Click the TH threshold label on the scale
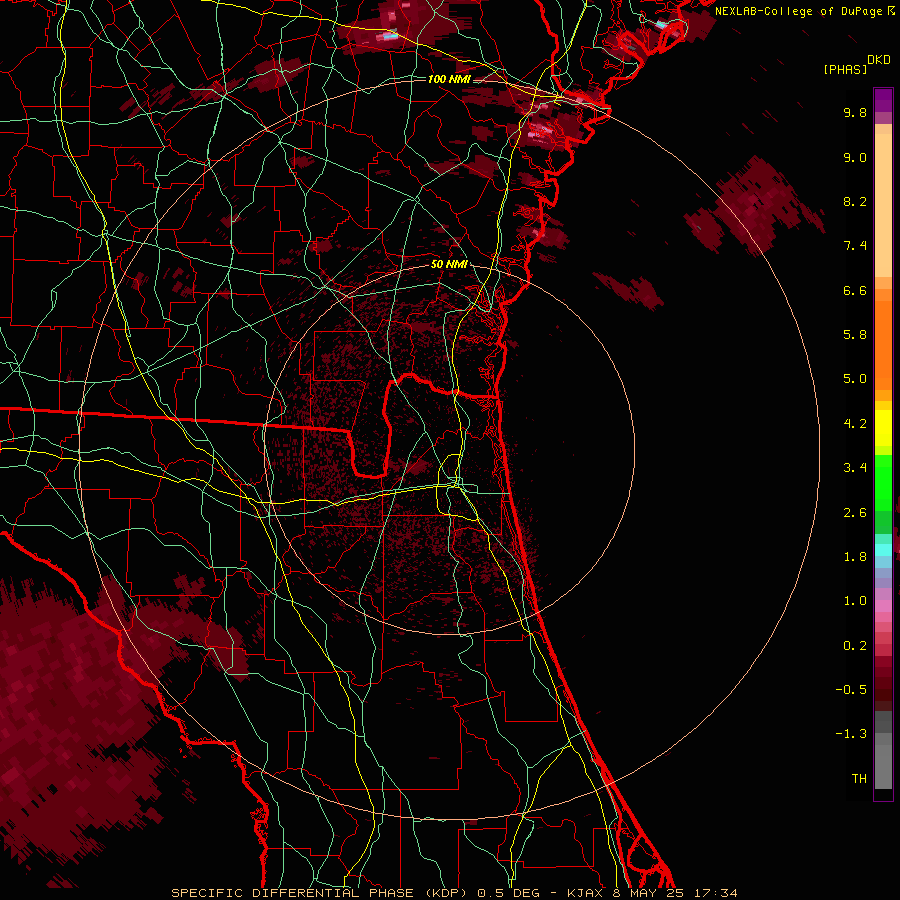Screen dimensions: 900x900 click(x=859, y=779)
